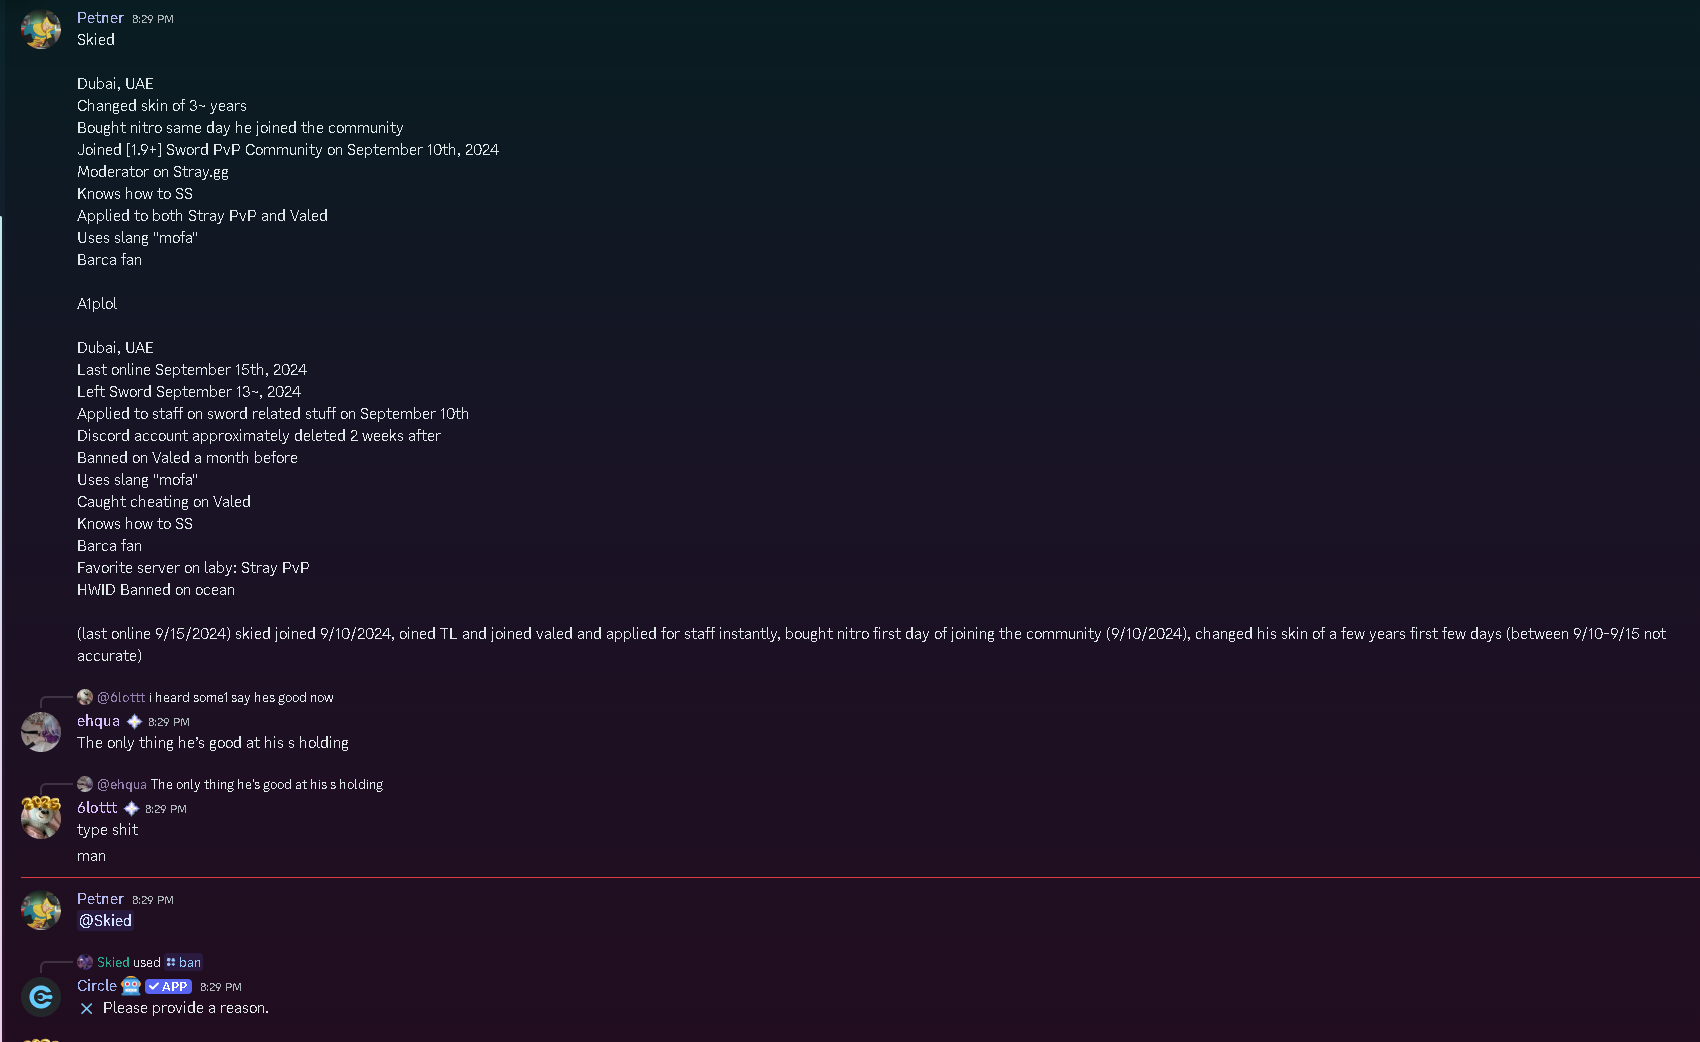
Task: Open 6lottt's profile avatar
Action: click(41, 818)
